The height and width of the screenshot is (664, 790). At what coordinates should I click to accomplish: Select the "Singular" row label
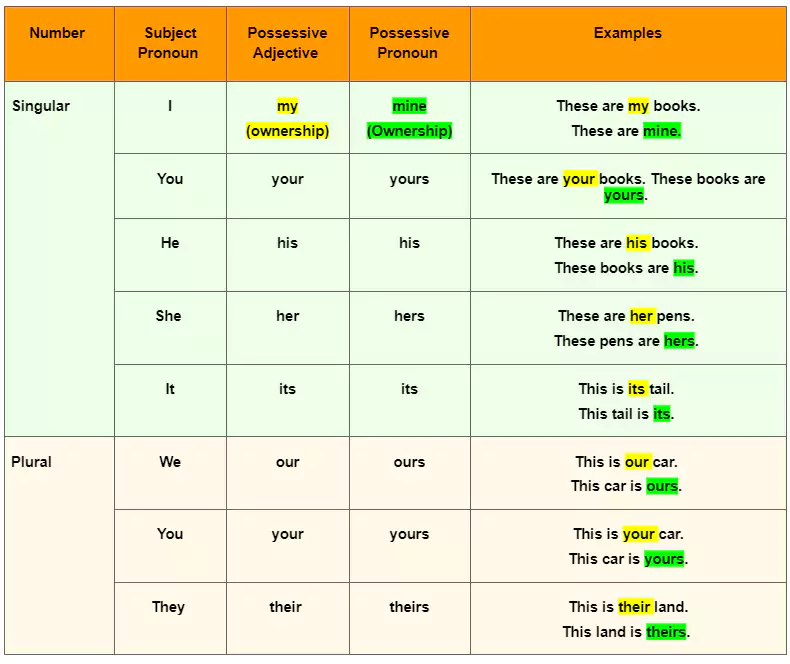[x=41, y=106]
